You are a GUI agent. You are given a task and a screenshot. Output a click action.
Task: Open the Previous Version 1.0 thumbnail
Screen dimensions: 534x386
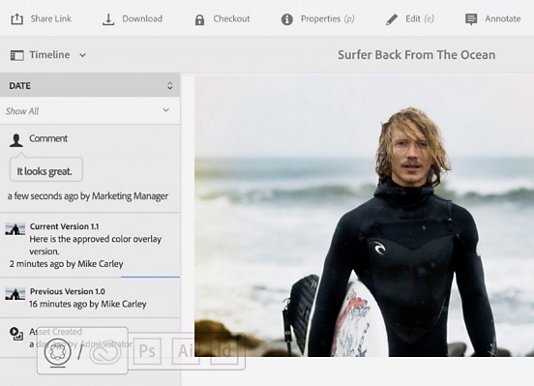(x=15, y=294)
